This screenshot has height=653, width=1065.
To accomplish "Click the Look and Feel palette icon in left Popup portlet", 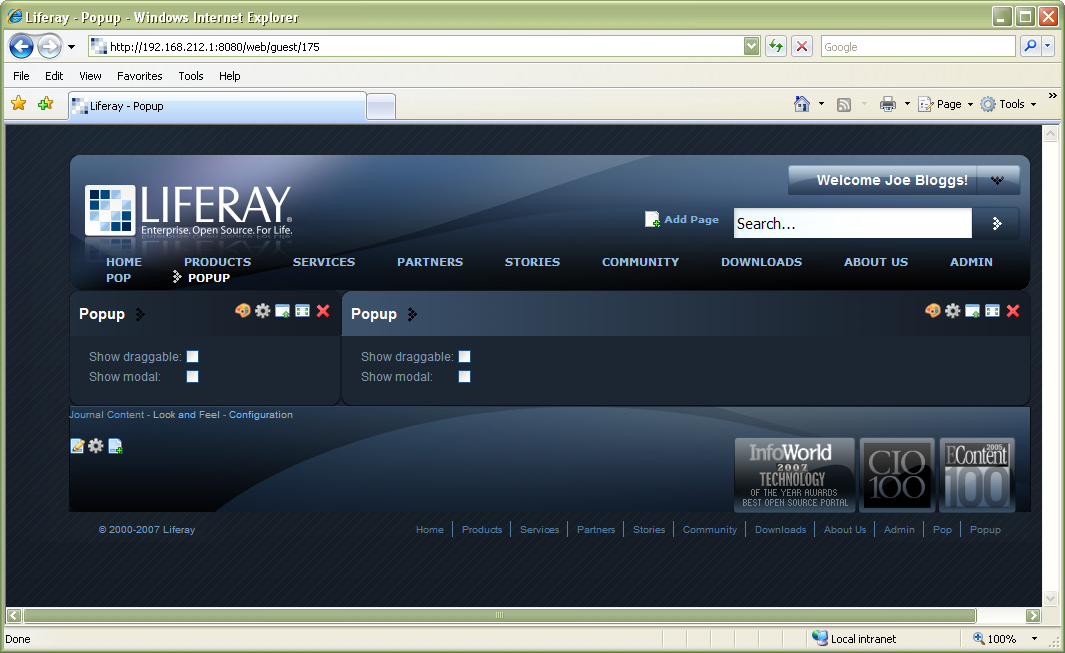I will [242, 311].
